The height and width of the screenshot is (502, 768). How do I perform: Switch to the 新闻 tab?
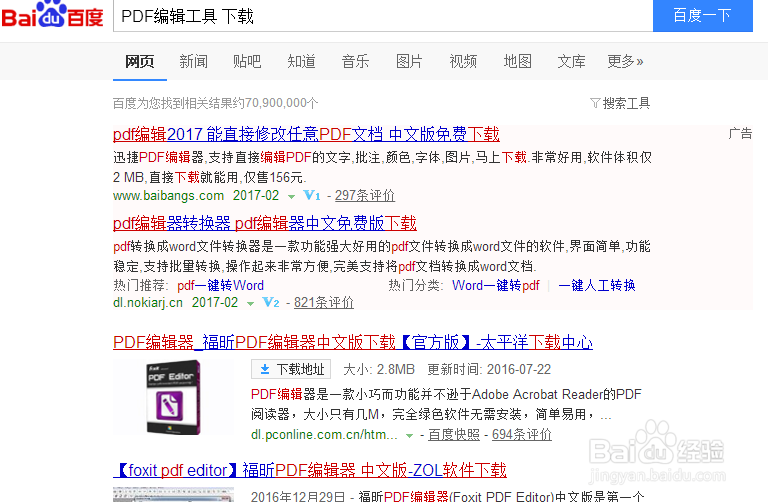(x=193, y=61)
